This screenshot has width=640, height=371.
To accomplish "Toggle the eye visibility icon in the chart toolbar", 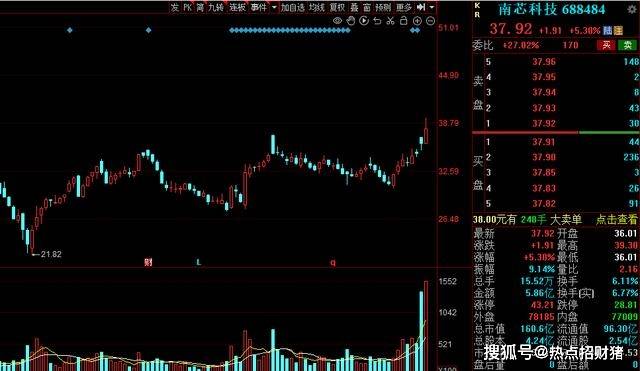I will pos(337,20).
